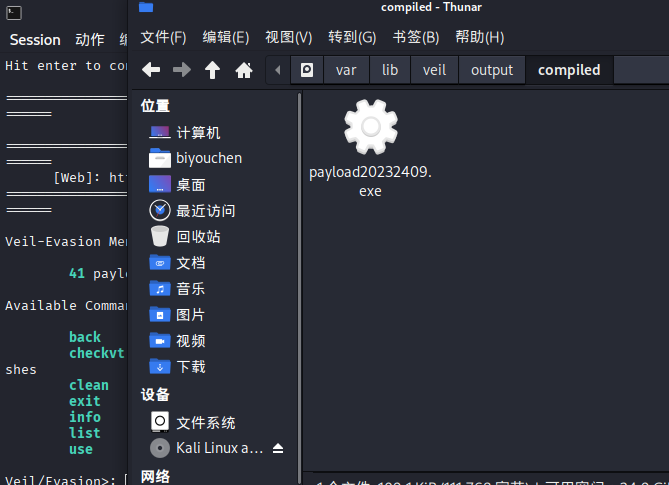Open the output path segment
The height and width of the screenshot is (485, 669).
tap(492, 70)
